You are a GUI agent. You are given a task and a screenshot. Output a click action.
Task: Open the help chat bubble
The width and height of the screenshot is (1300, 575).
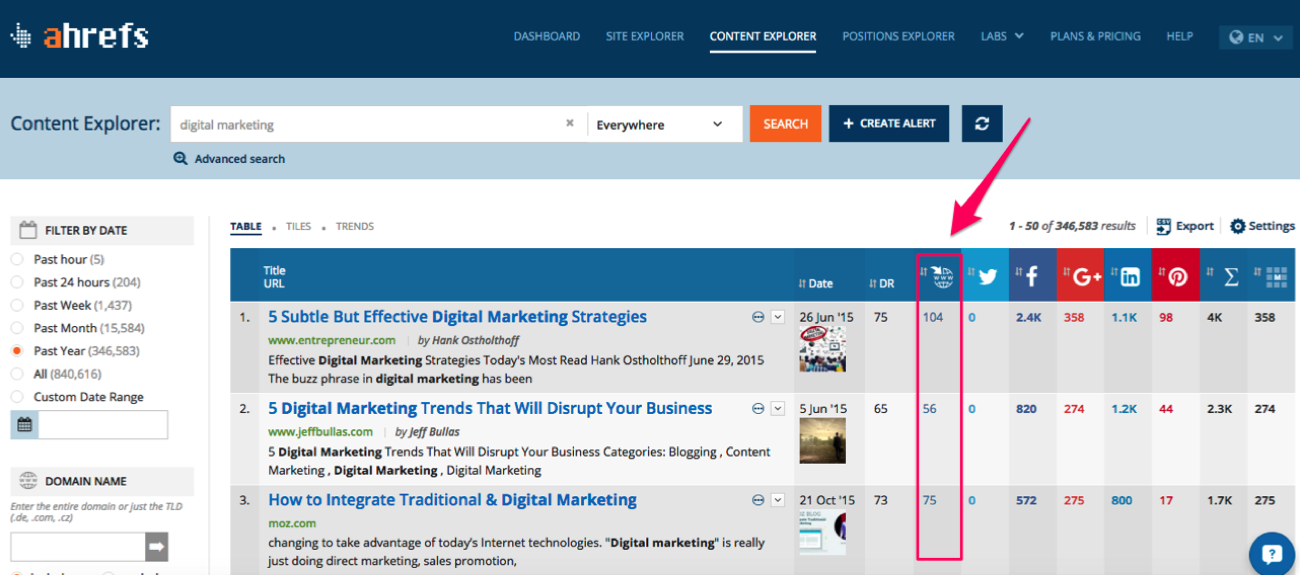(1271, 553)
